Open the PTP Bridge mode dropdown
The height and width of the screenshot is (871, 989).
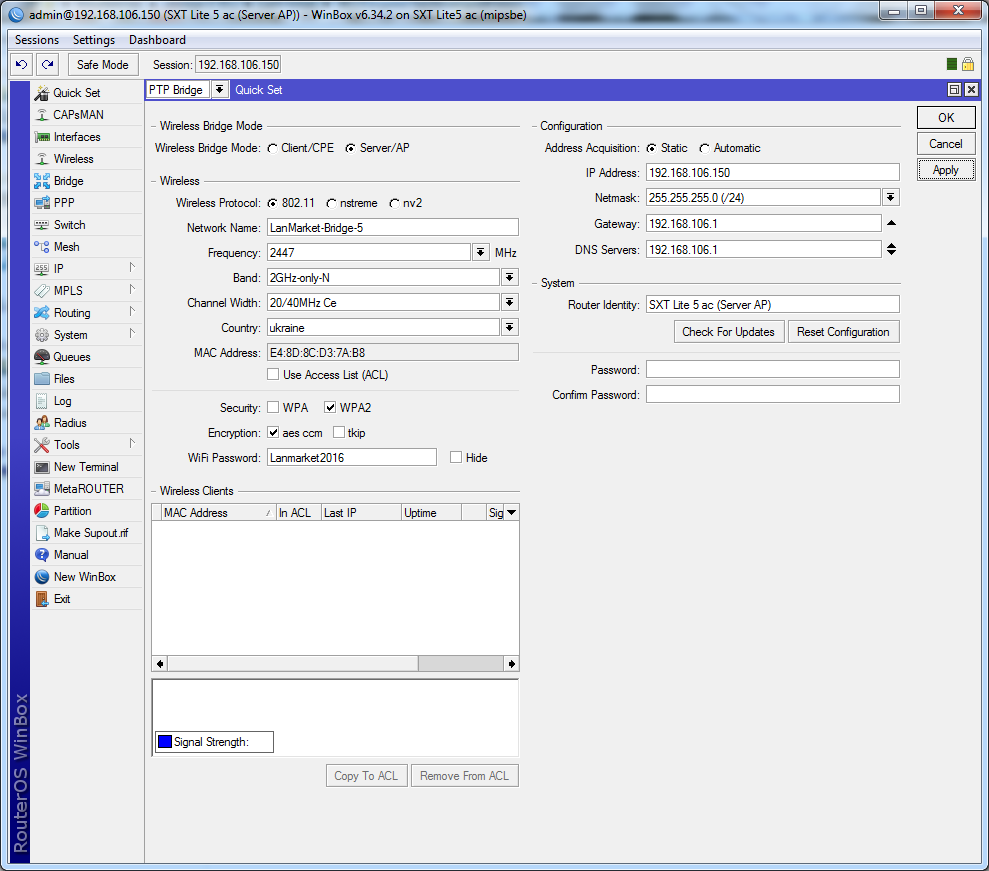tap(219, 90)
